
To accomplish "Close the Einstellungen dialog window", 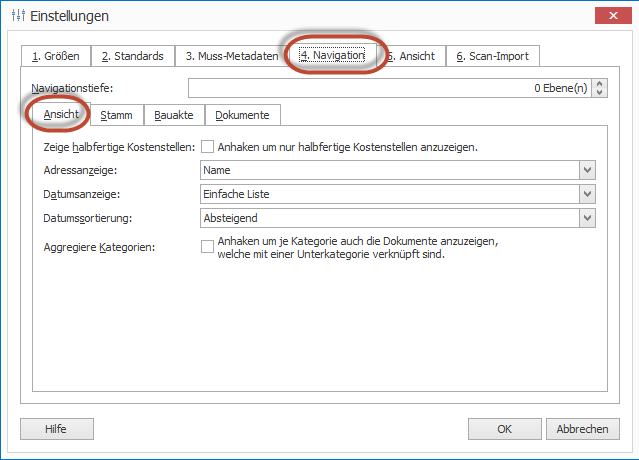I will 611,16.
